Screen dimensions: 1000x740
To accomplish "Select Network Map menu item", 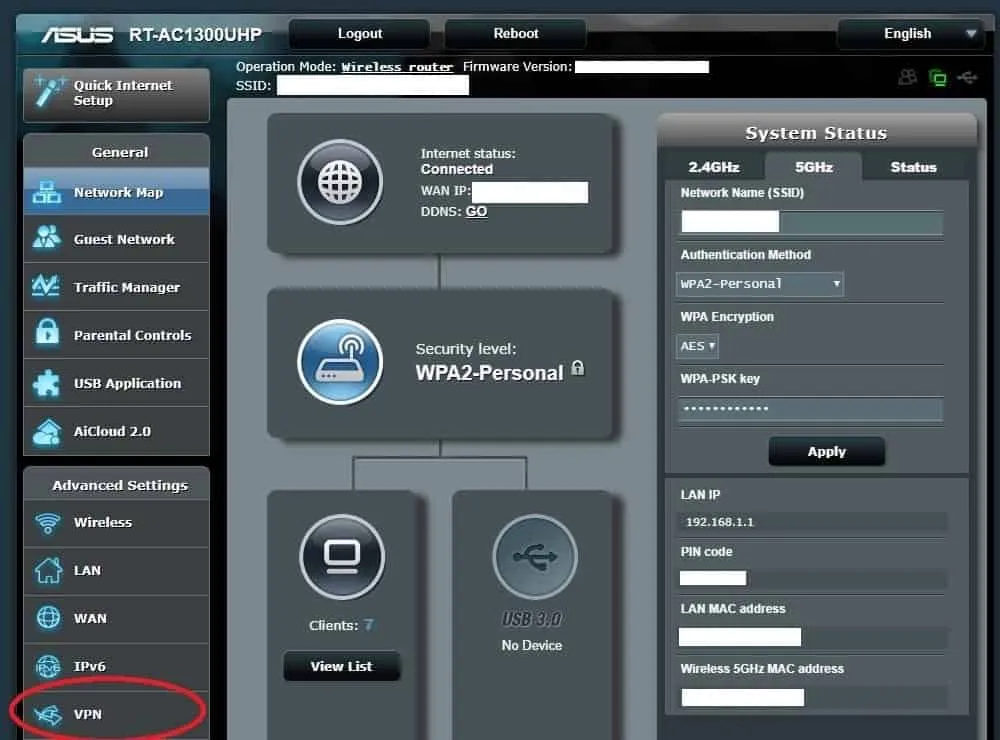I will 116,192.
